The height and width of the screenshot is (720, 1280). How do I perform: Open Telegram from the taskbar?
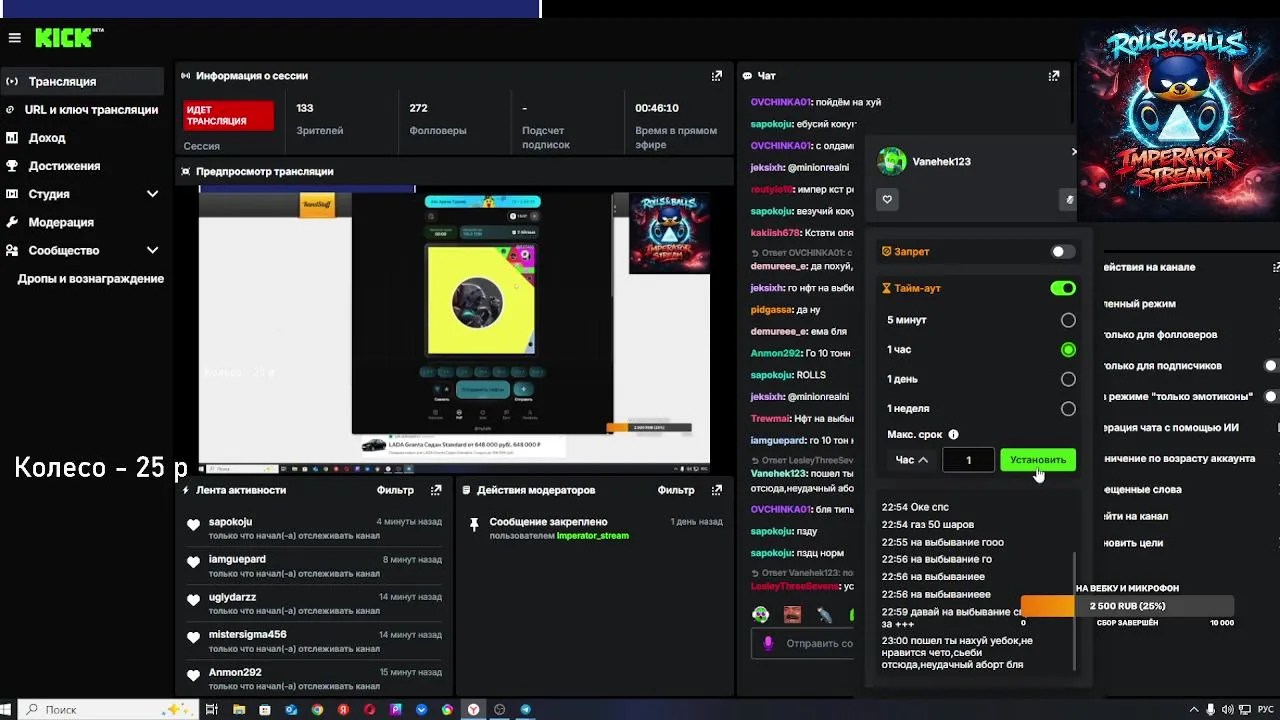(526, 710)
